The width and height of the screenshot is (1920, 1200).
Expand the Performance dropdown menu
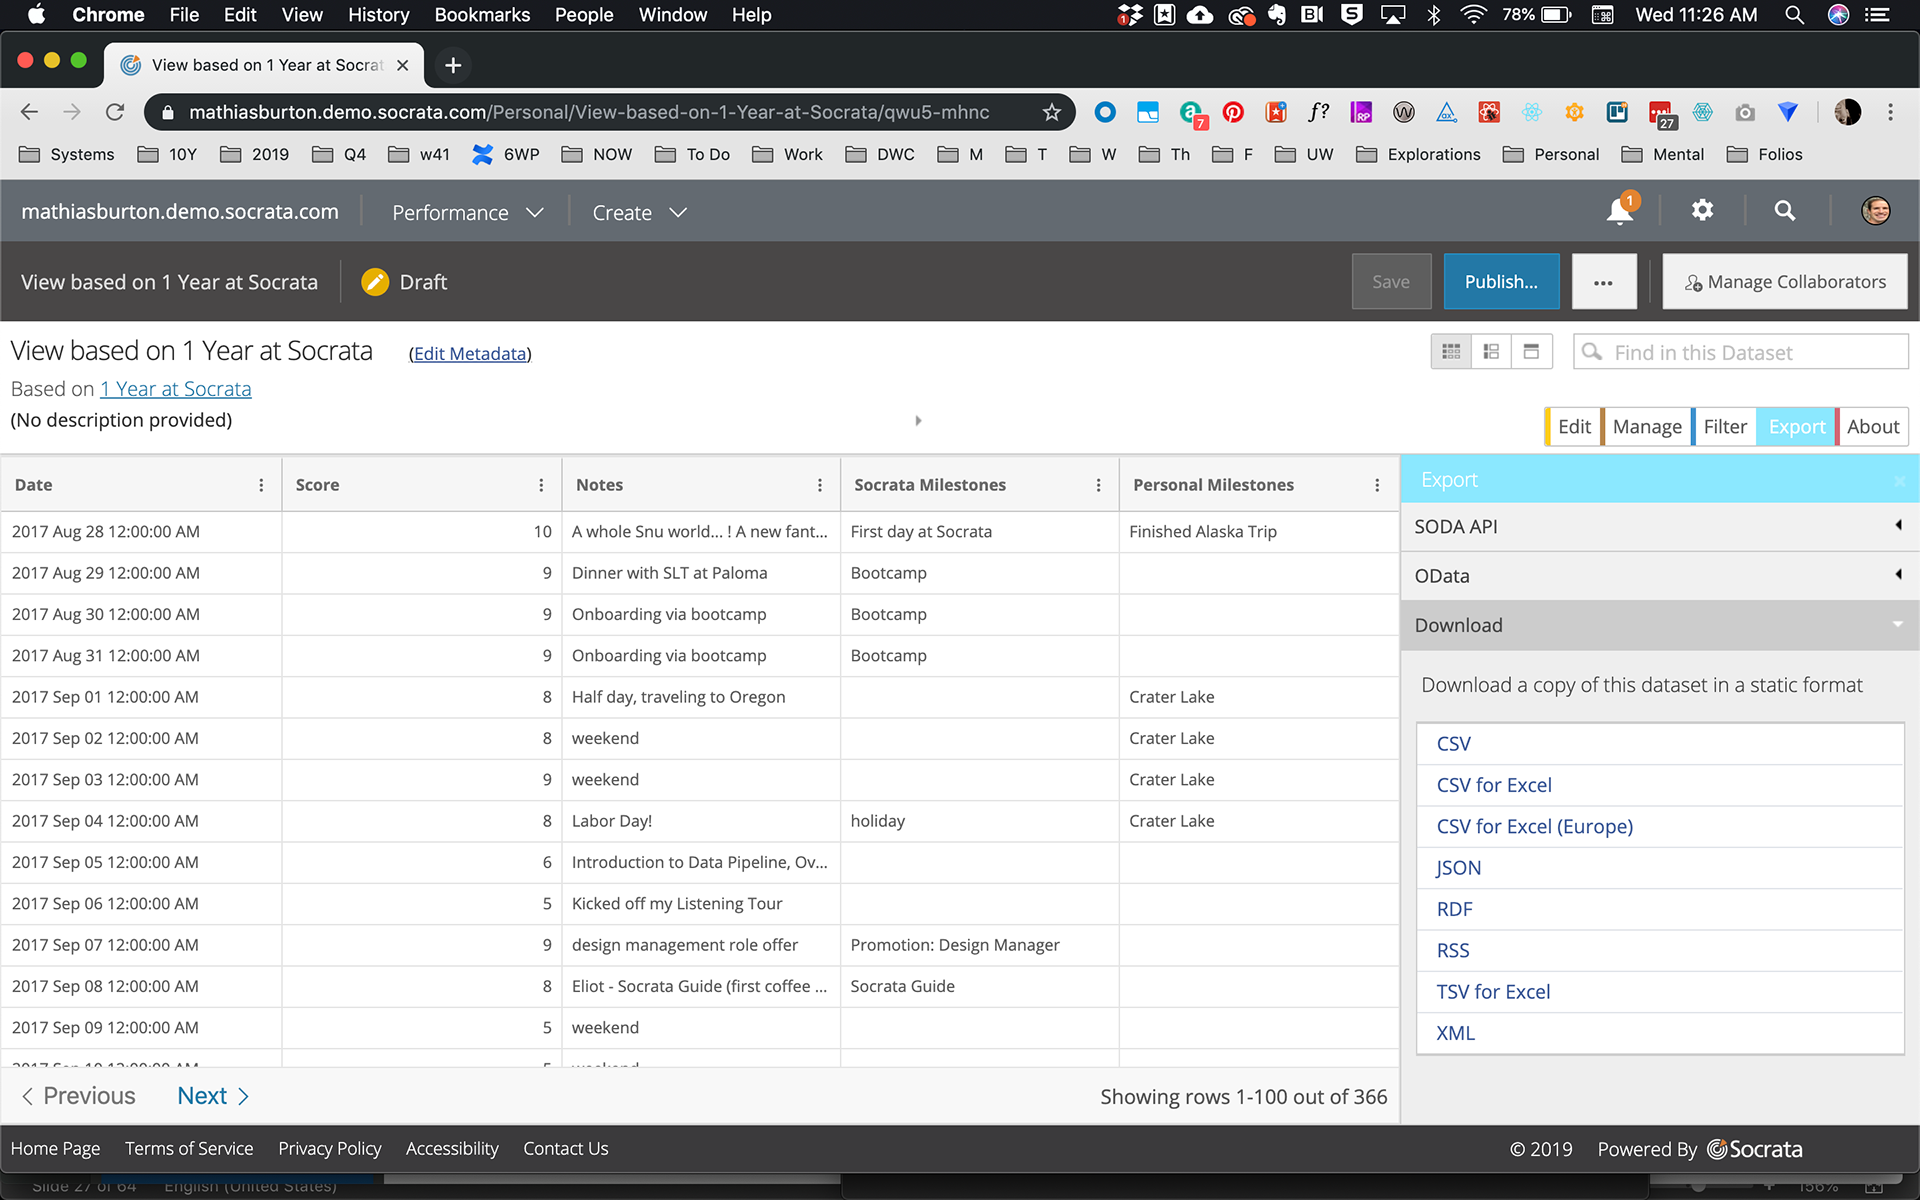[x=467, y=212]
